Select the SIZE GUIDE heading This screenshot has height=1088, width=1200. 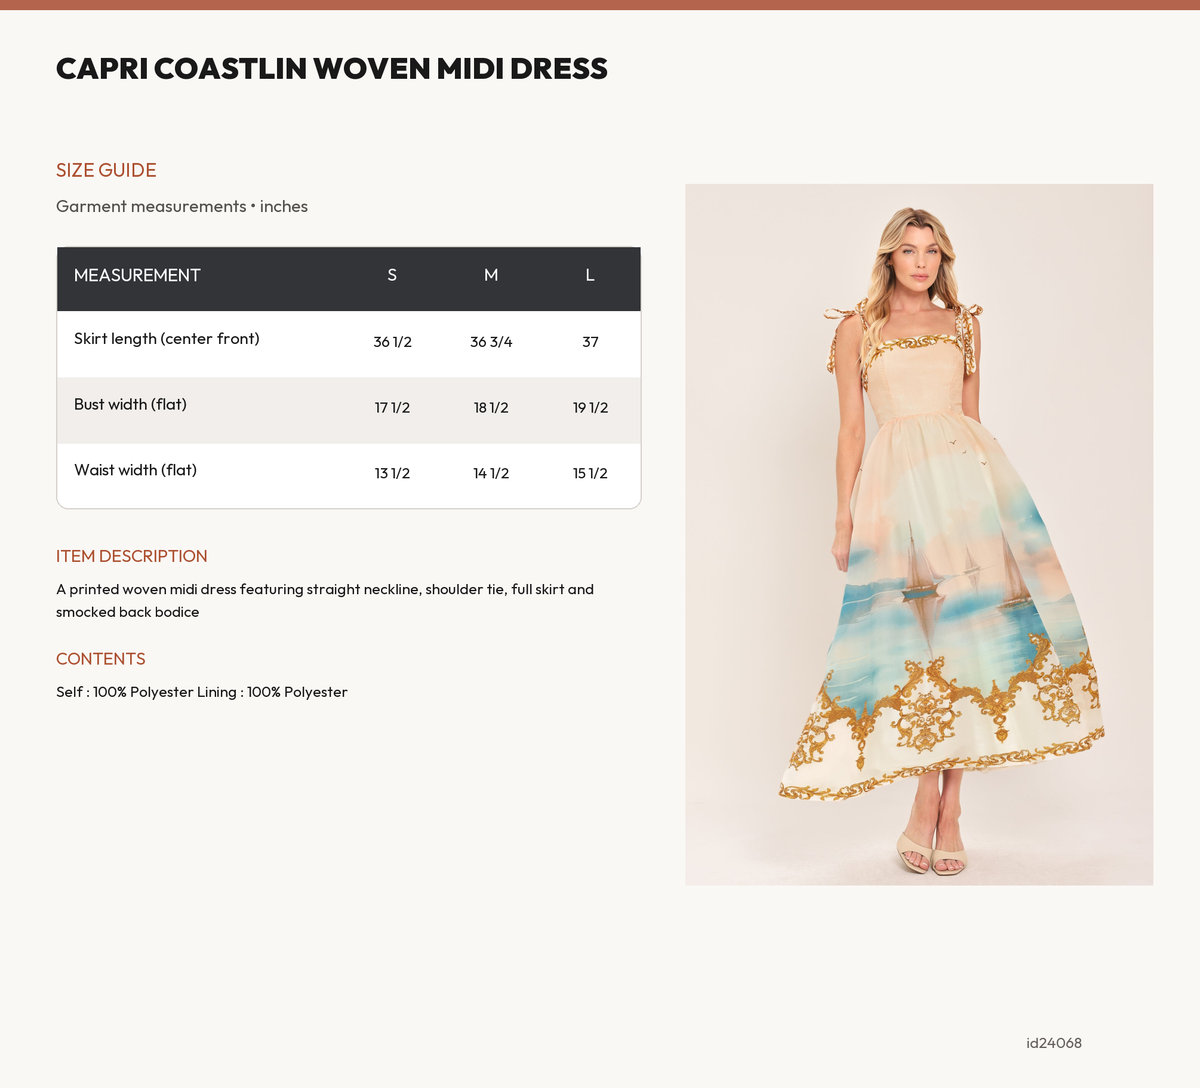pos(106,170)
